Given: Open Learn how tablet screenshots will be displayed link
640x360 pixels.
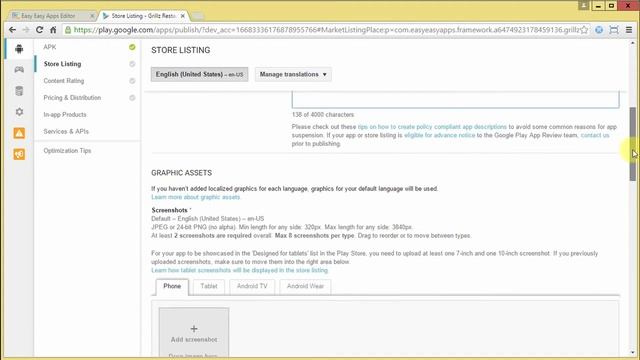Looking at the screenshot, I should (x=240, y=270).
